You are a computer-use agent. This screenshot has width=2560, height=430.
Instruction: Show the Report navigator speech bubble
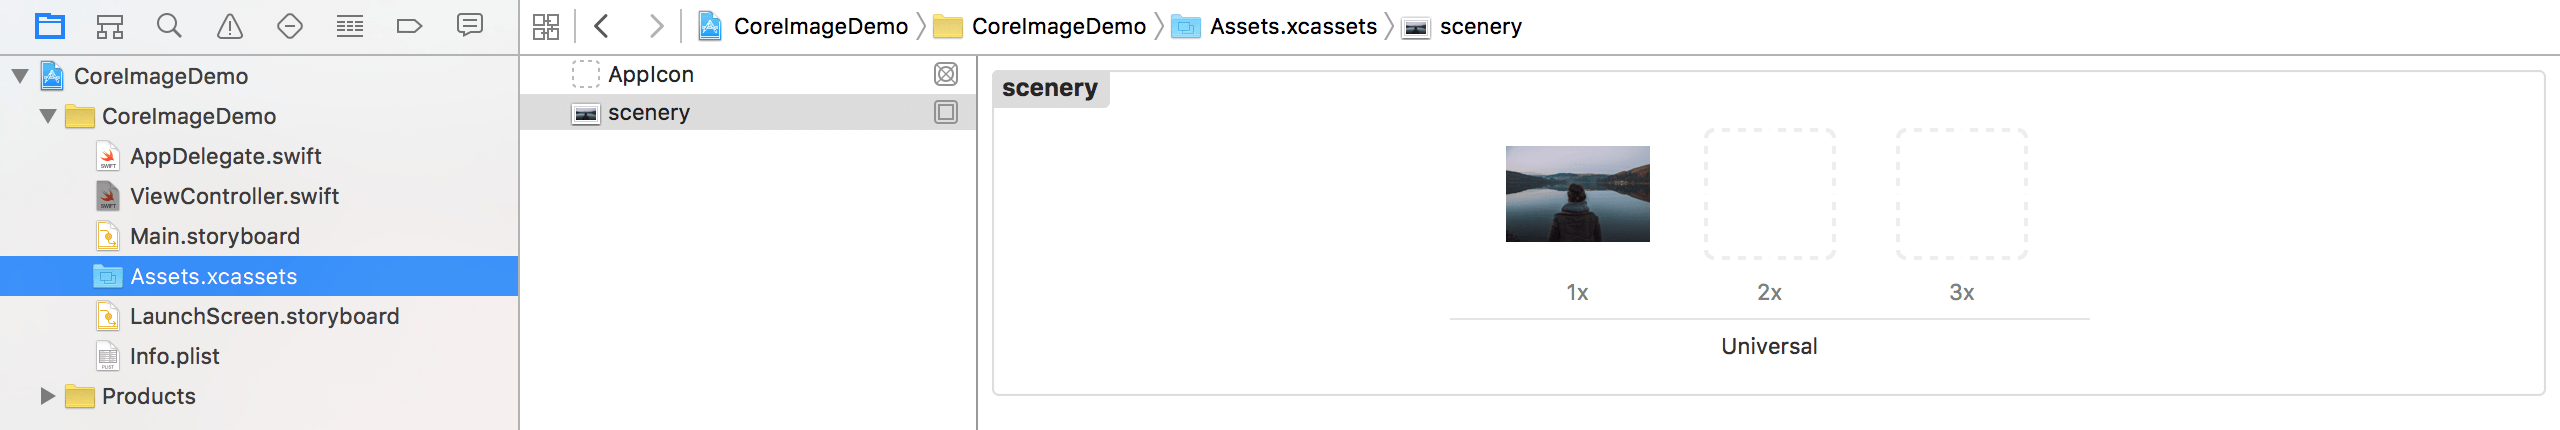(470, 26)
